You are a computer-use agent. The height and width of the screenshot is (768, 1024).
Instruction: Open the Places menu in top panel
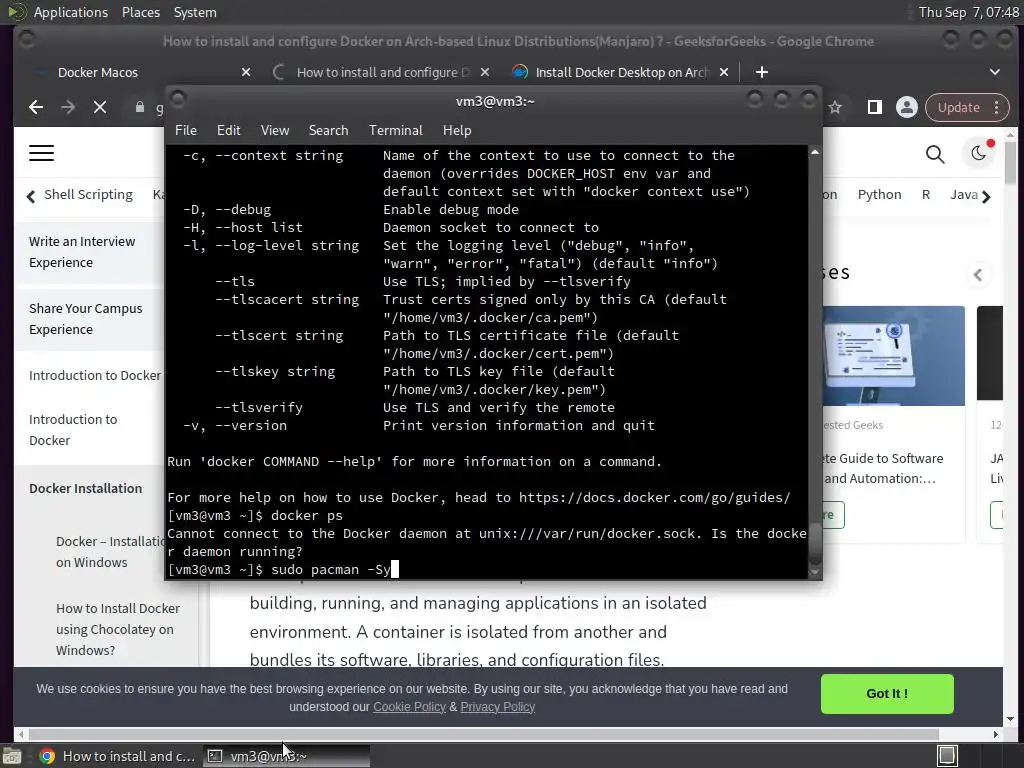tap(141, 12)
